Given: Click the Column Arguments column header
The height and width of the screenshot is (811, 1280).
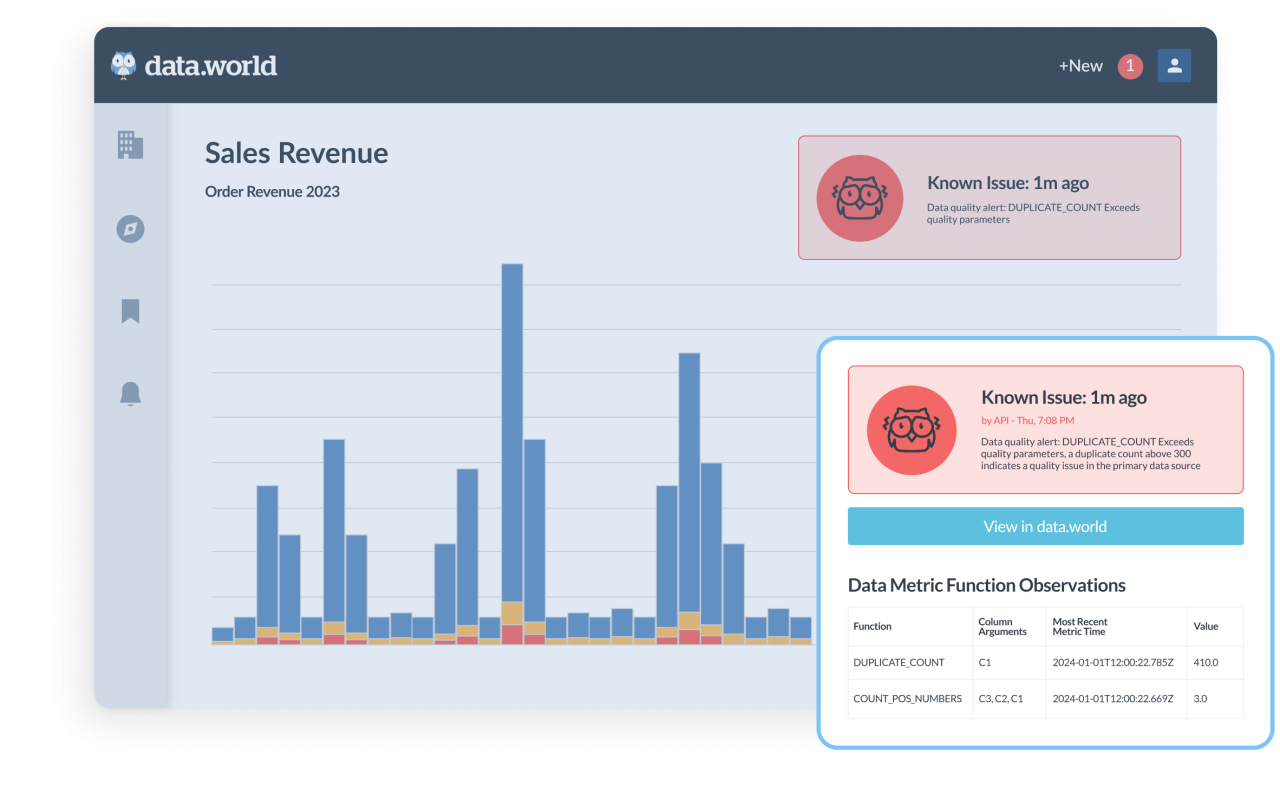Looking at the screenshot, I should click(x=1002, y=627).
